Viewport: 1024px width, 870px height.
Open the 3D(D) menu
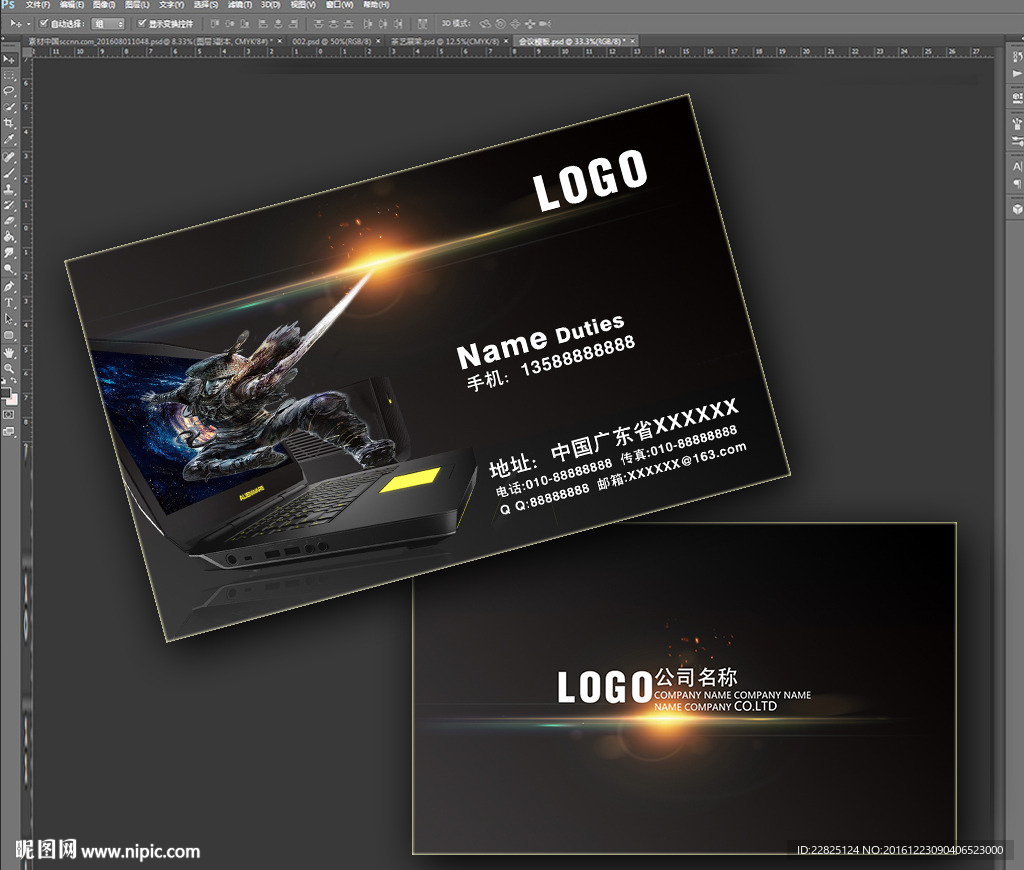270,5
